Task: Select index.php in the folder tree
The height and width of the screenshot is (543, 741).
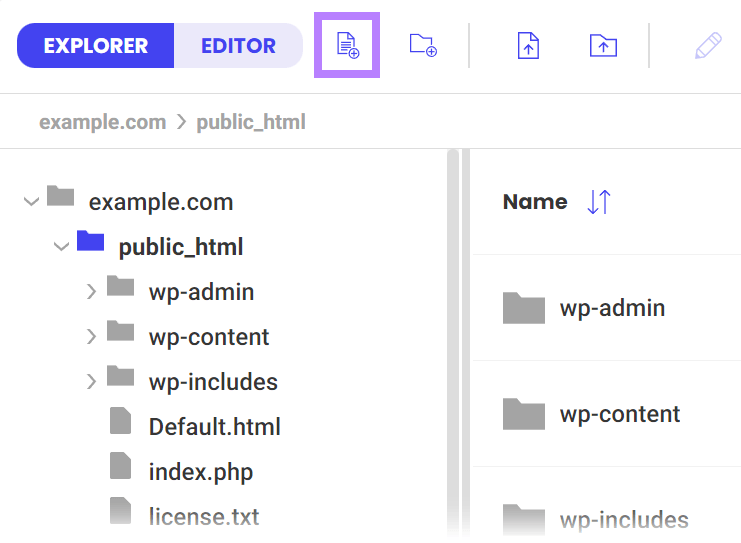Action: [200, 471]
